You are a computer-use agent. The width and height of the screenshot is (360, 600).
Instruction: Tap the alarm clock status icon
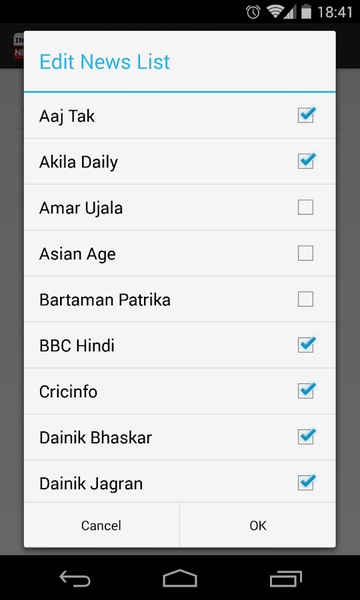[x=253, y=12]
